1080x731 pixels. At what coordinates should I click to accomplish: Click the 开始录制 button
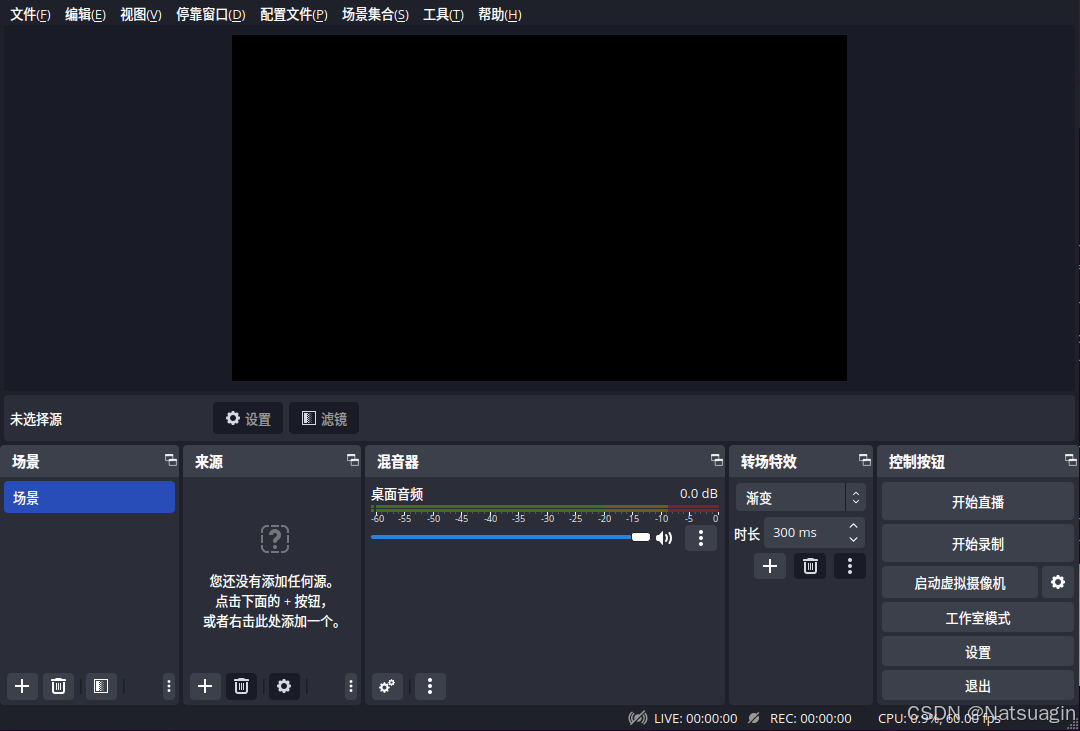[x=977, y=542]
